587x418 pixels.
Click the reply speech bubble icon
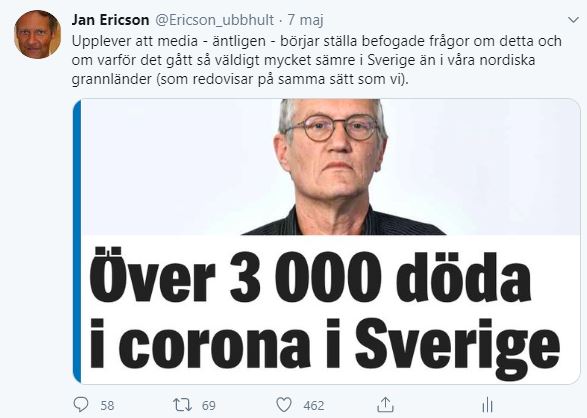click(x=81, y=405)
